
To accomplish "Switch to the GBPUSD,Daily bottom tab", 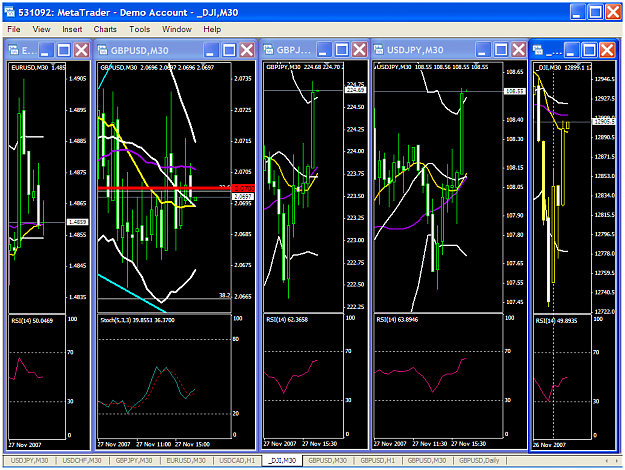I will [x=479, y=460].
